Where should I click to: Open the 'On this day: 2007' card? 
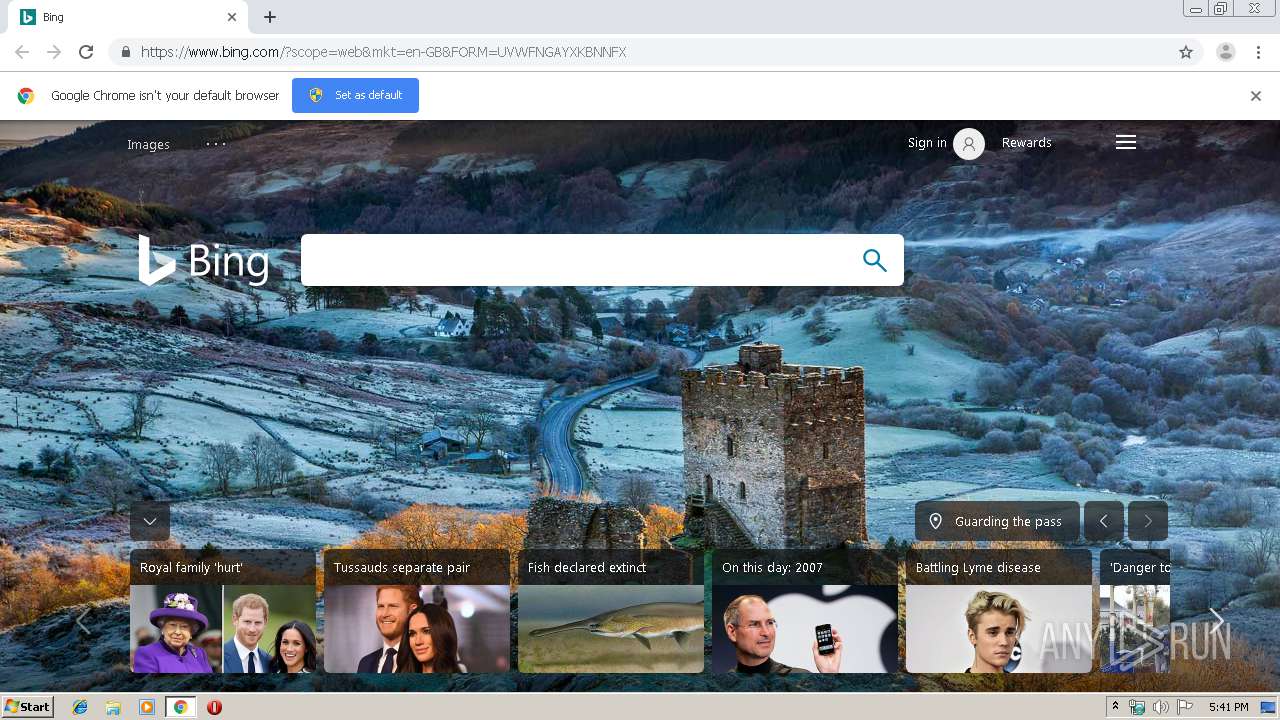click(x=805, y=611)
